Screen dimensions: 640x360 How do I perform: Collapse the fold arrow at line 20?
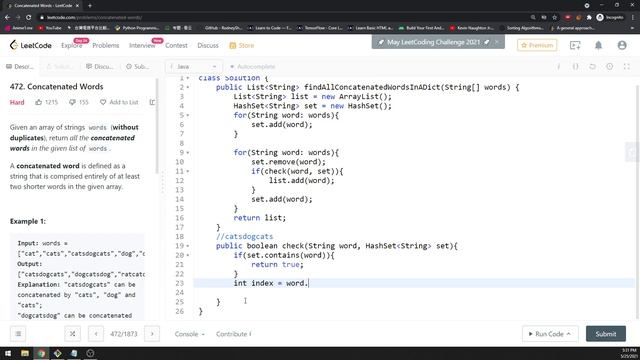[x=188, y=256]
